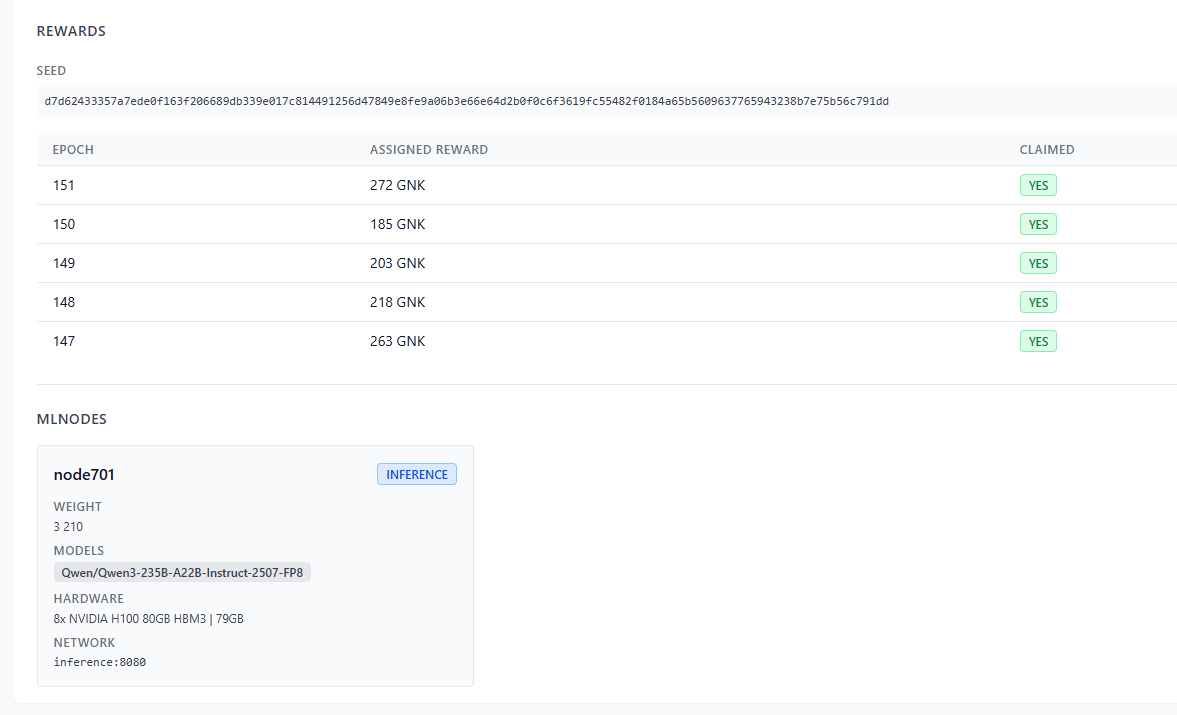Select the YES badge for epoch 149

[1038, 263]
